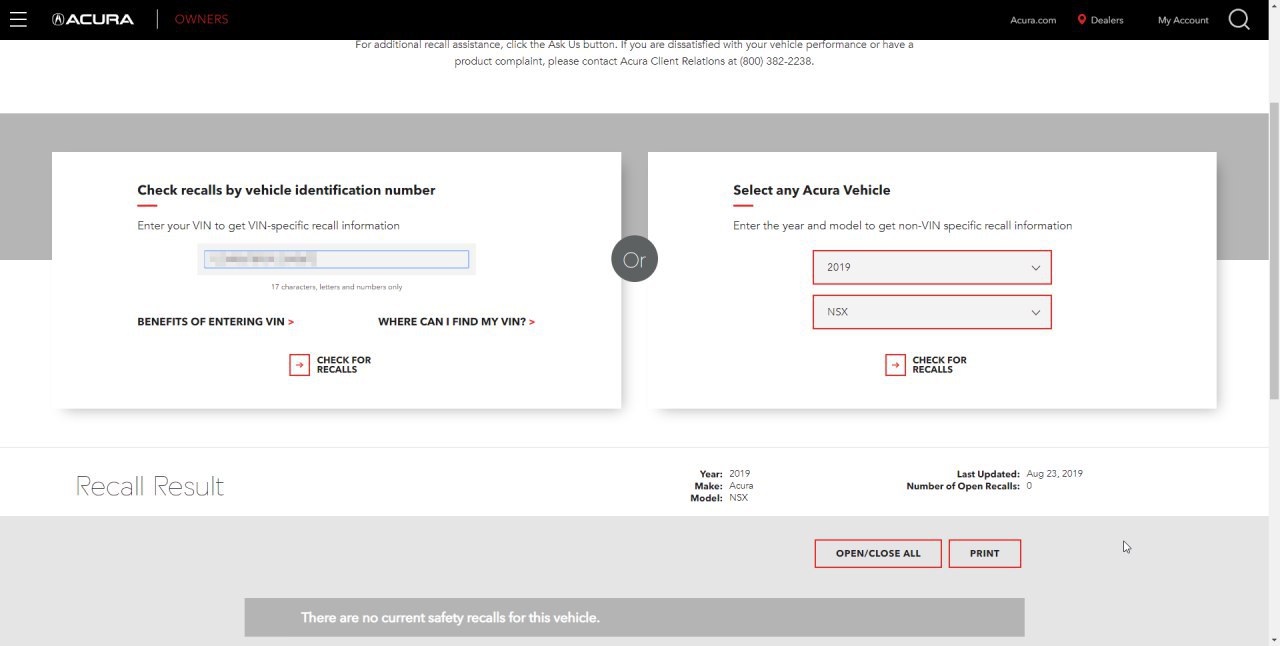Visit Acura.com link in header

point(1033,20)
